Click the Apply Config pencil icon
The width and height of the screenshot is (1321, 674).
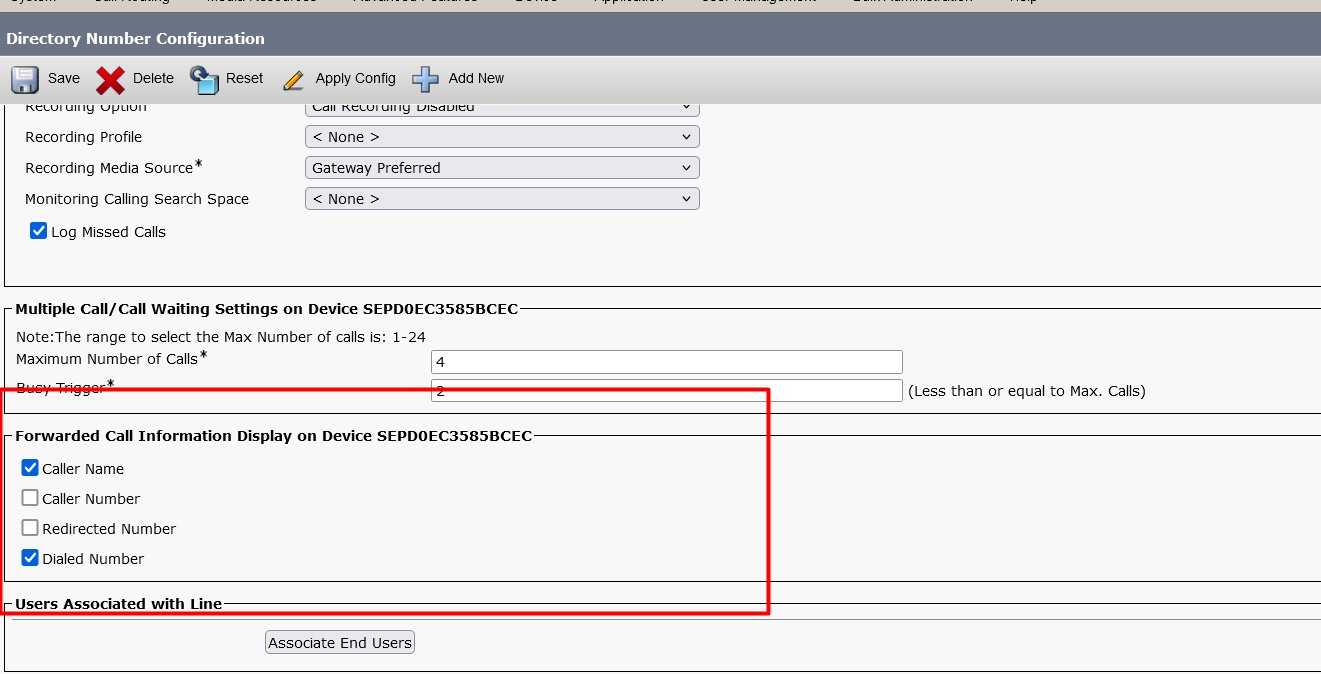(293, 78)
